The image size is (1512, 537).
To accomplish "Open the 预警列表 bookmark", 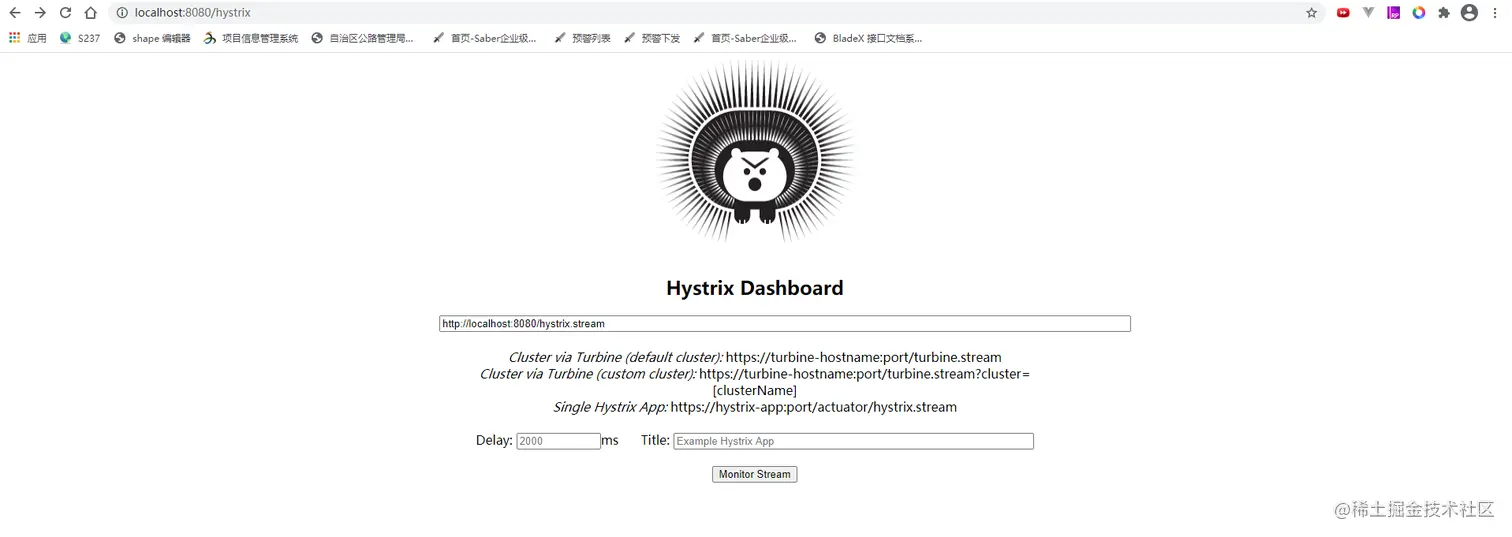I will point(582,38).
